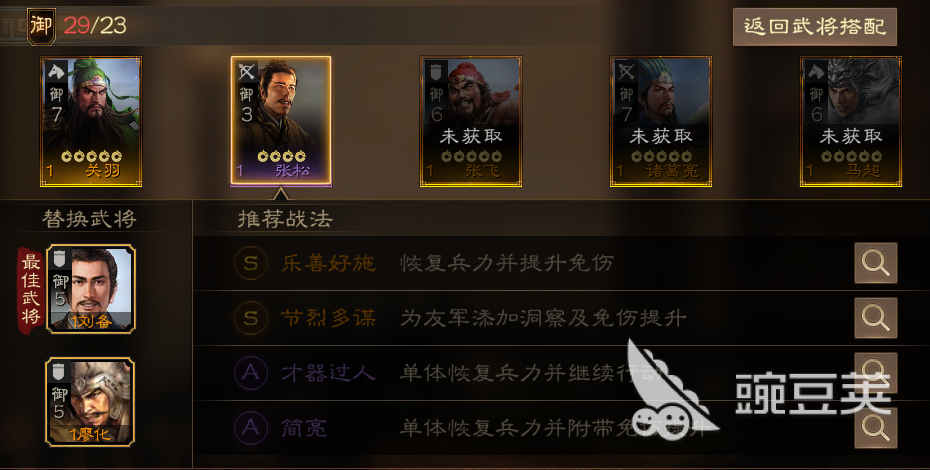Click 返回武将搭配 button
The width and height of the screenshot is (930, 470).
[814, 27]
